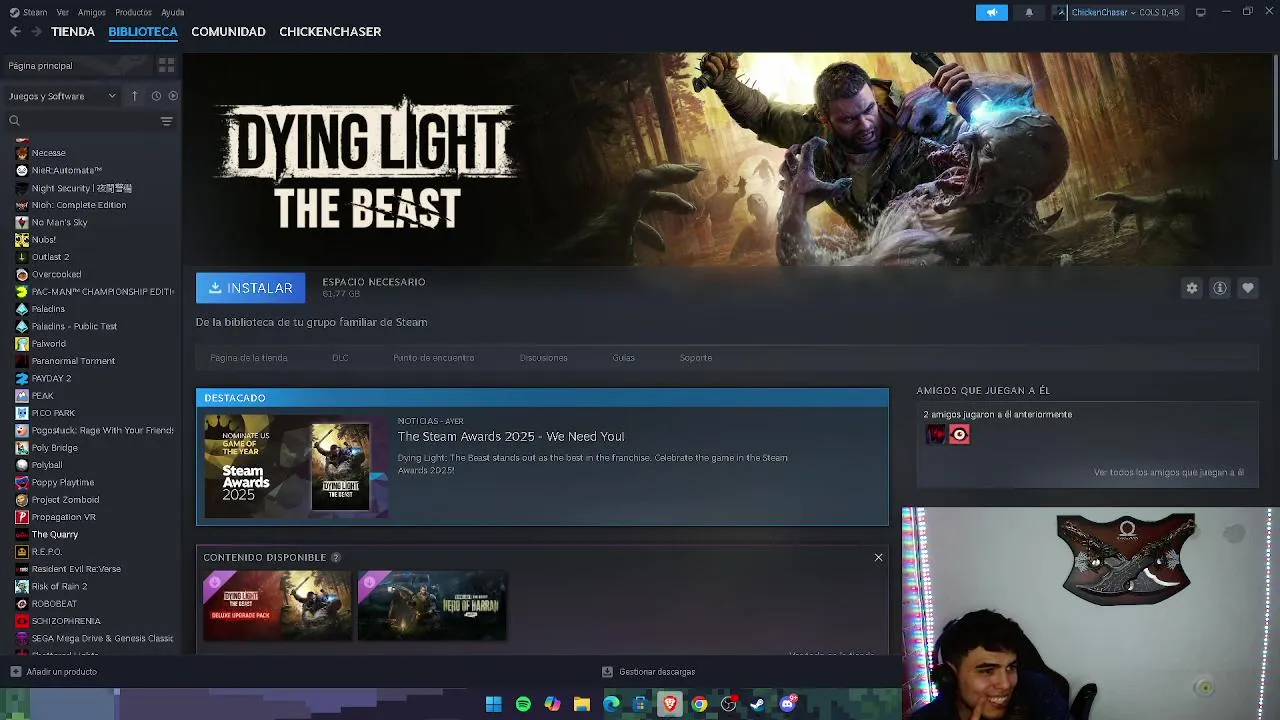This screenshot has height=720, width=1280.
Task: Open CHICKENCHASER profile section
Action: pyautogui.click(x=330, y=32)
